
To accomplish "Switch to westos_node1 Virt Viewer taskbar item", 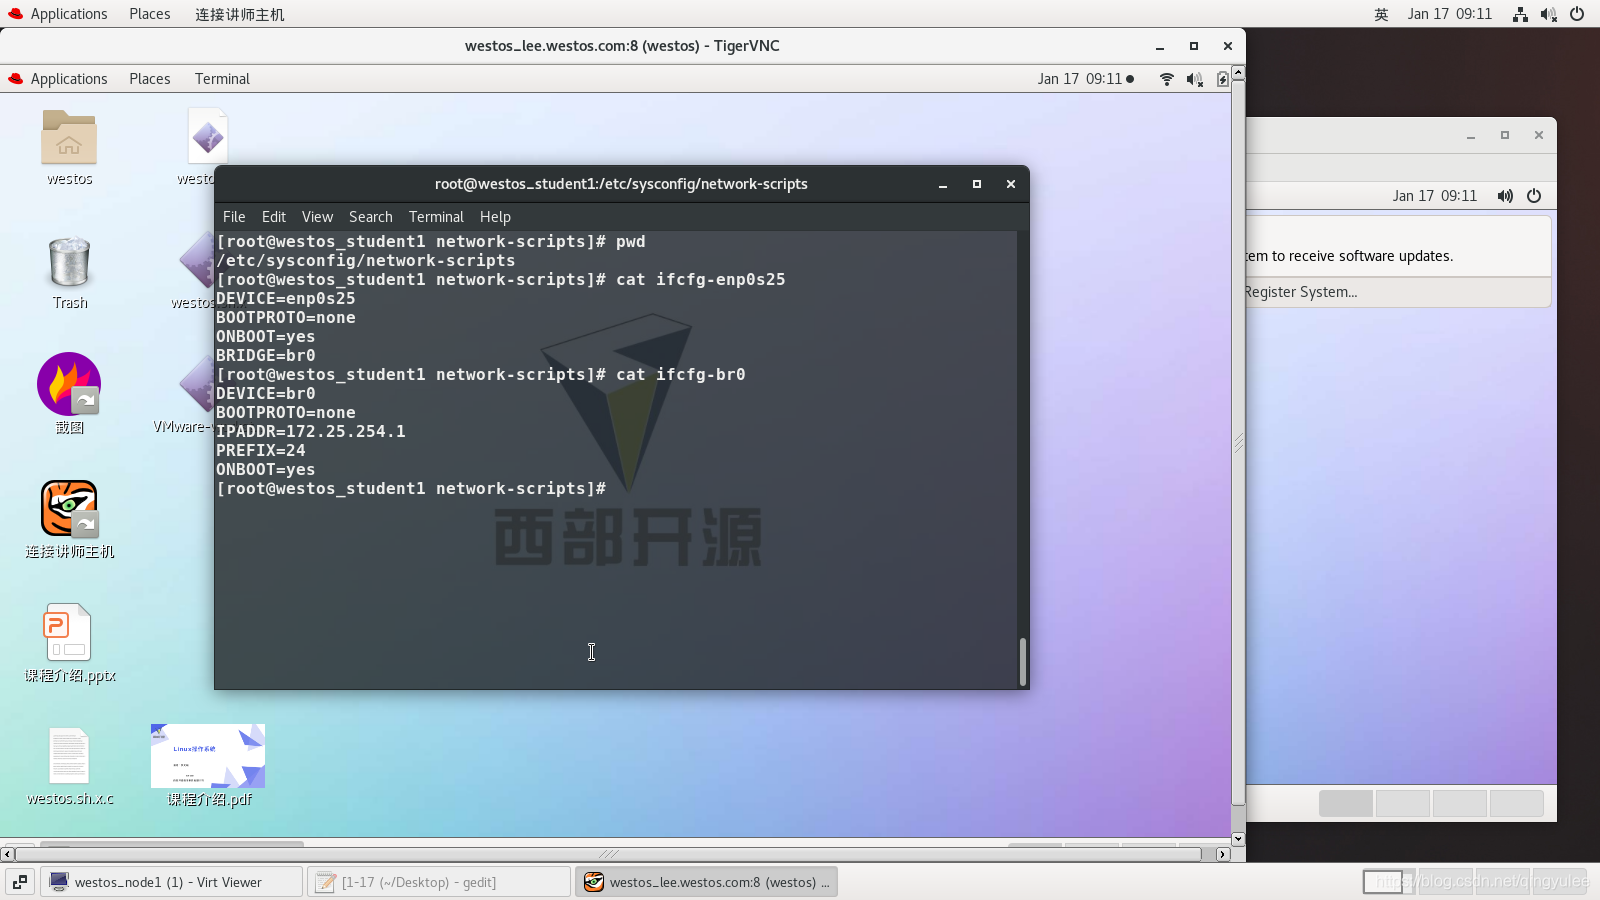I will [171, 882].
